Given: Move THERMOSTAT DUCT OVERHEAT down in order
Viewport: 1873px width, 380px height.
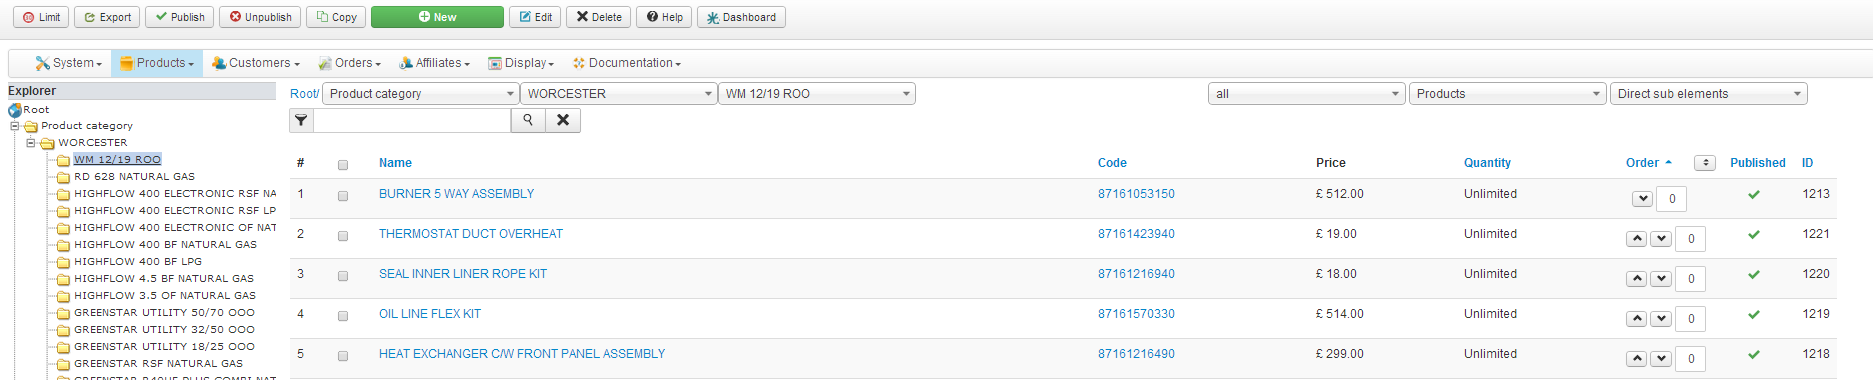Looking at the screenshot, I should [1661, 239].
